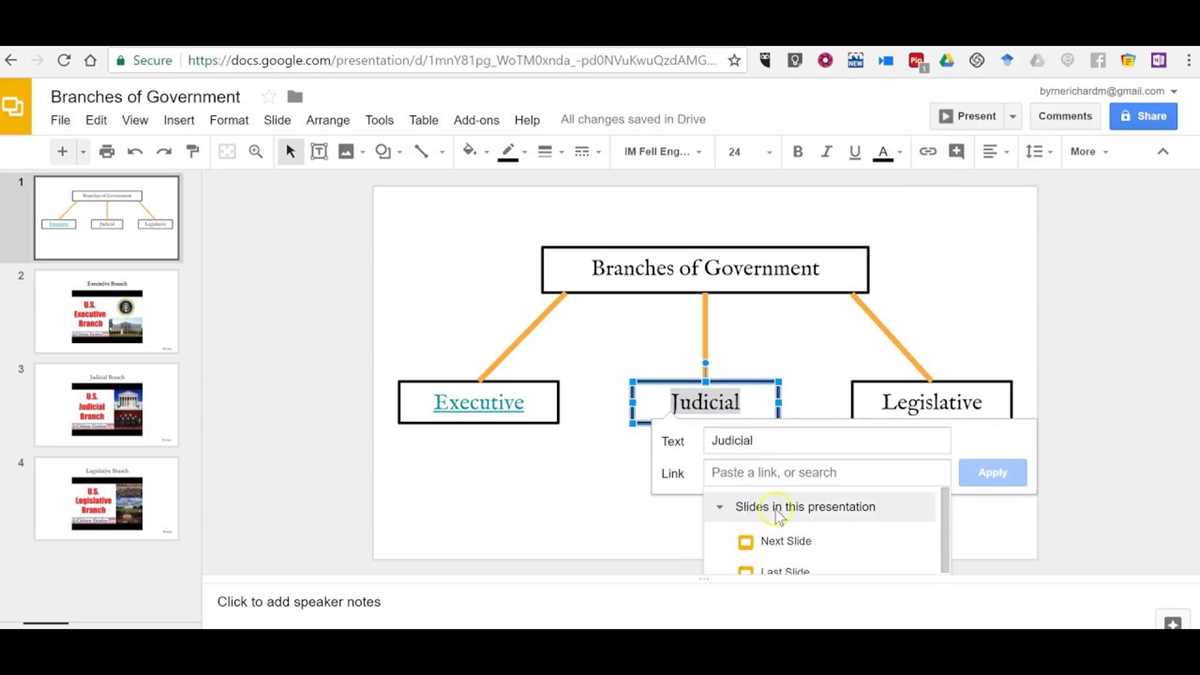Select slide 3 Judicial Branch thumbnail
Image resolution: width=1200 pixels, height=675 pixels.
[107, 405]
